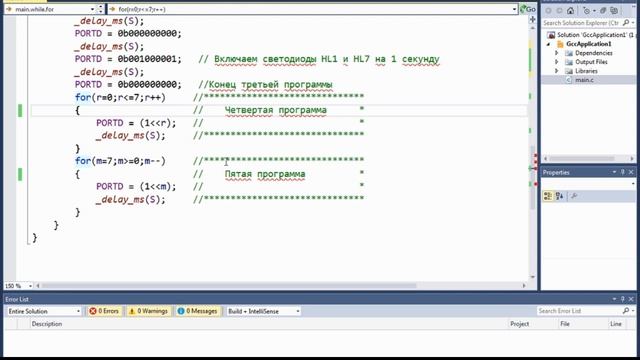Toggle the 0 Messages filter
Viewport: 640px width, 360px height.
click(198, 311)
